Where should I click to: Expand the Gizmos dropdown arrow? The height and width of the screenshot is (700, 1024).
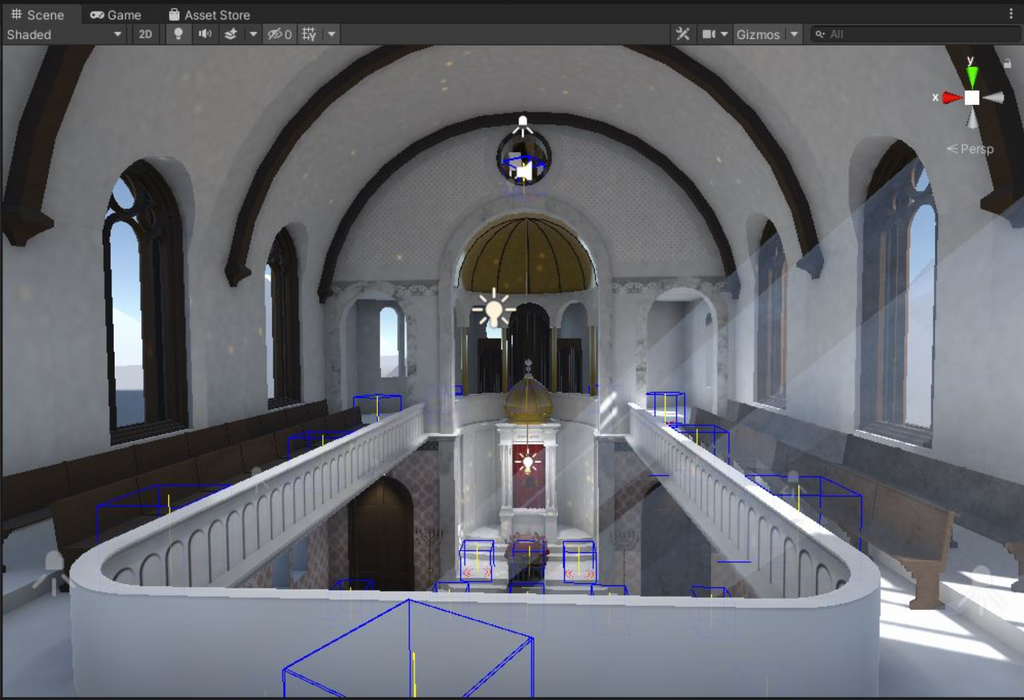coord(795,34)
